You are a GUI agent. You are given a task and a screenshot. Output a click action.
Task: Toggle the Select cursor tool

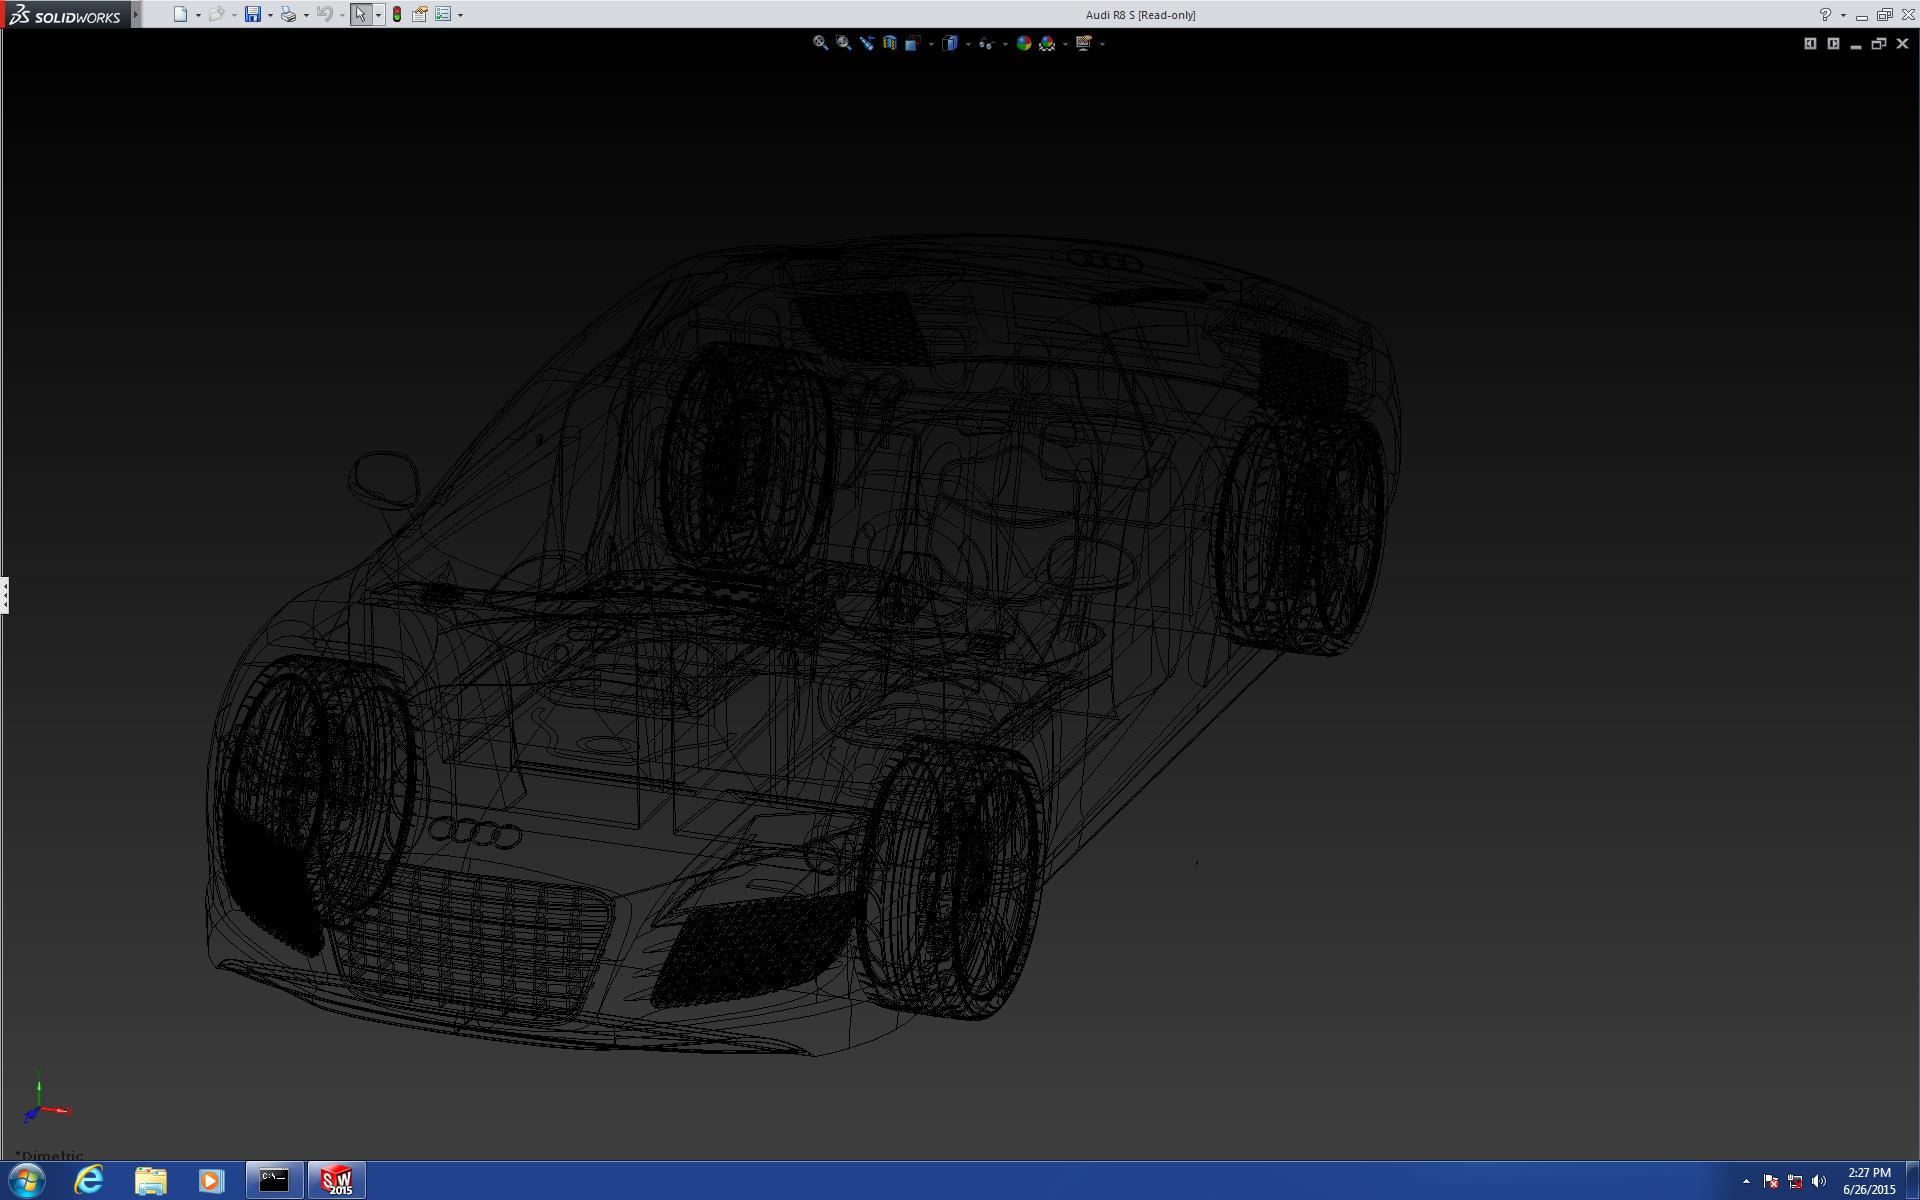click(360, 14)
